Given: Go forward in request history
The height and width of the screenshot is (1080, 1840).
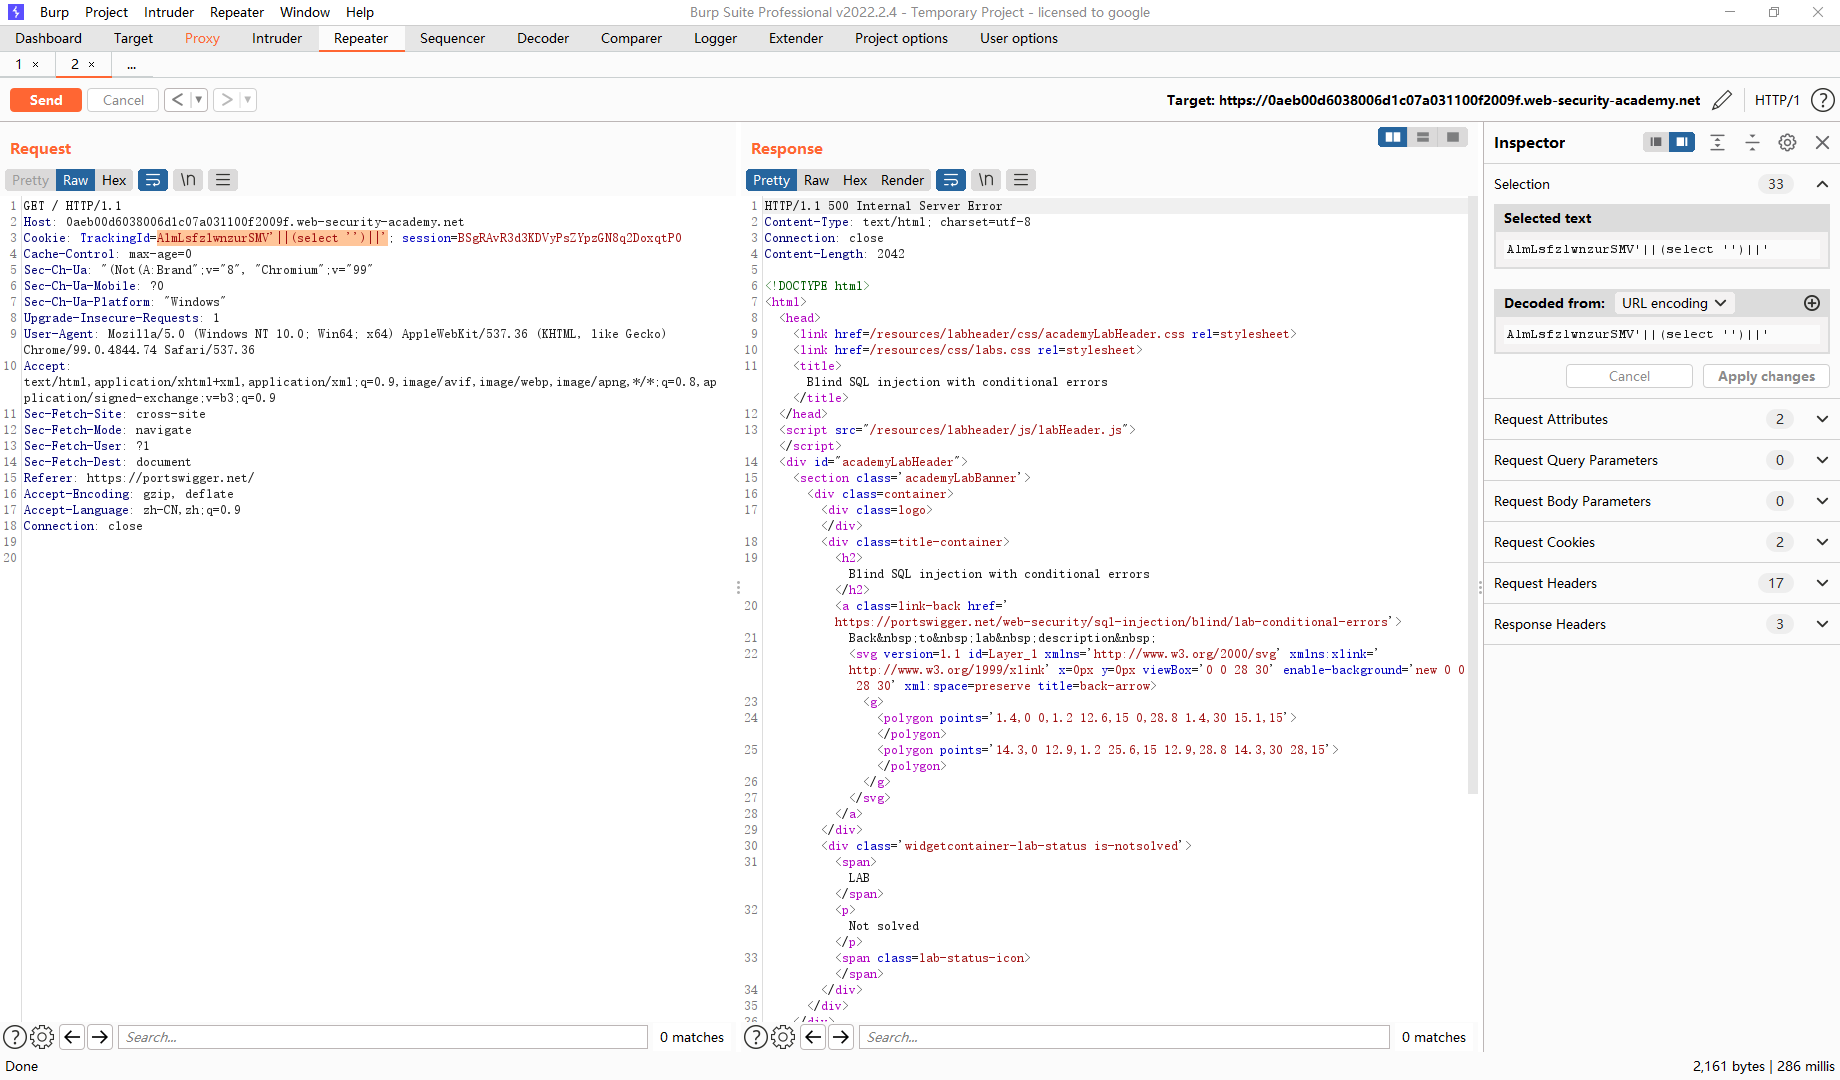Looking at the screenshot, I should tap(227, 100).
